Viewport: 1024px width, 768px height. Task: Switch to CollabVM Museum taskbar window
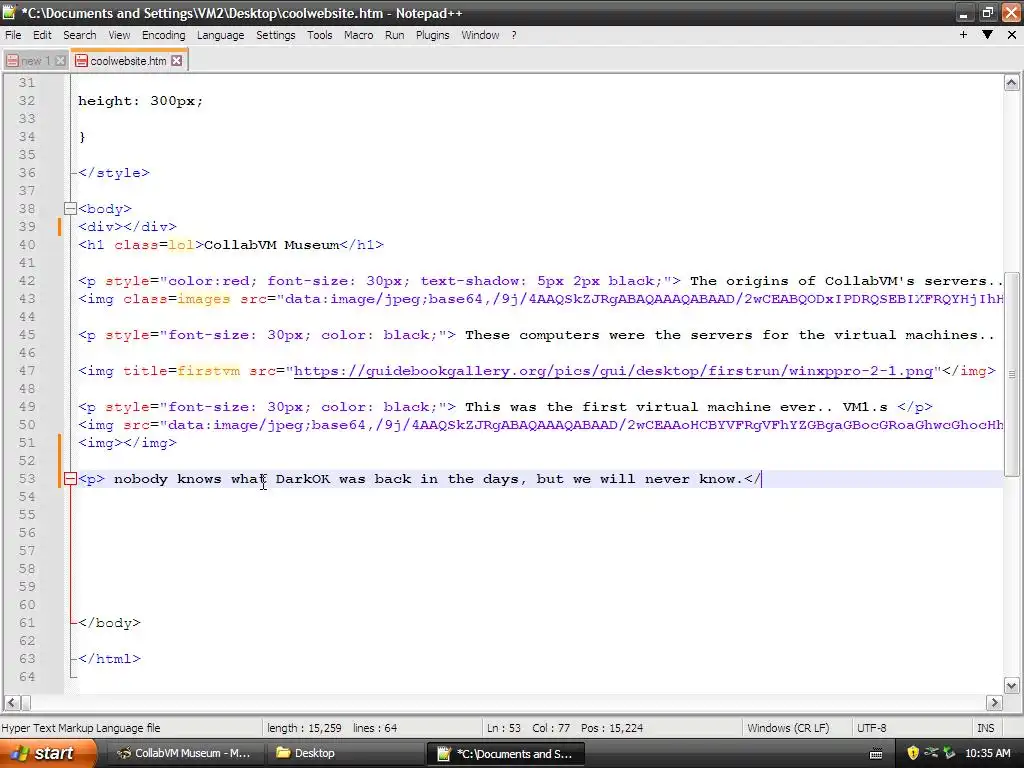click(x=184, y=754)
